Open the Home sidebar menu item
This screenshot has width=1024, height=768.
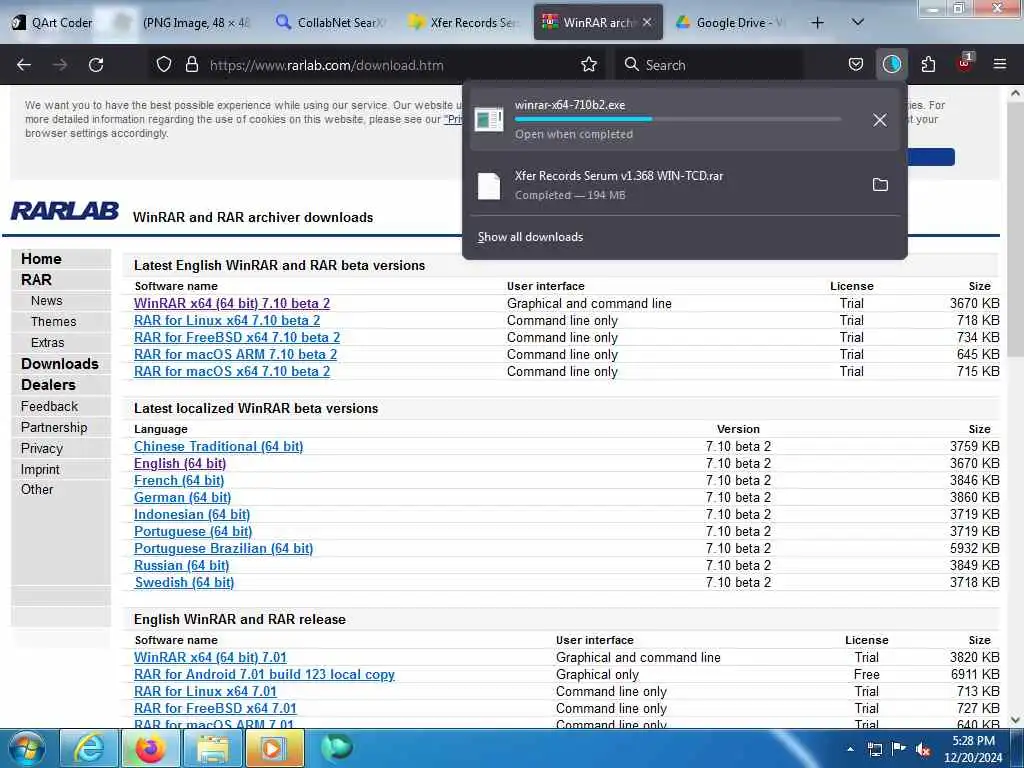tap(41, 259)
